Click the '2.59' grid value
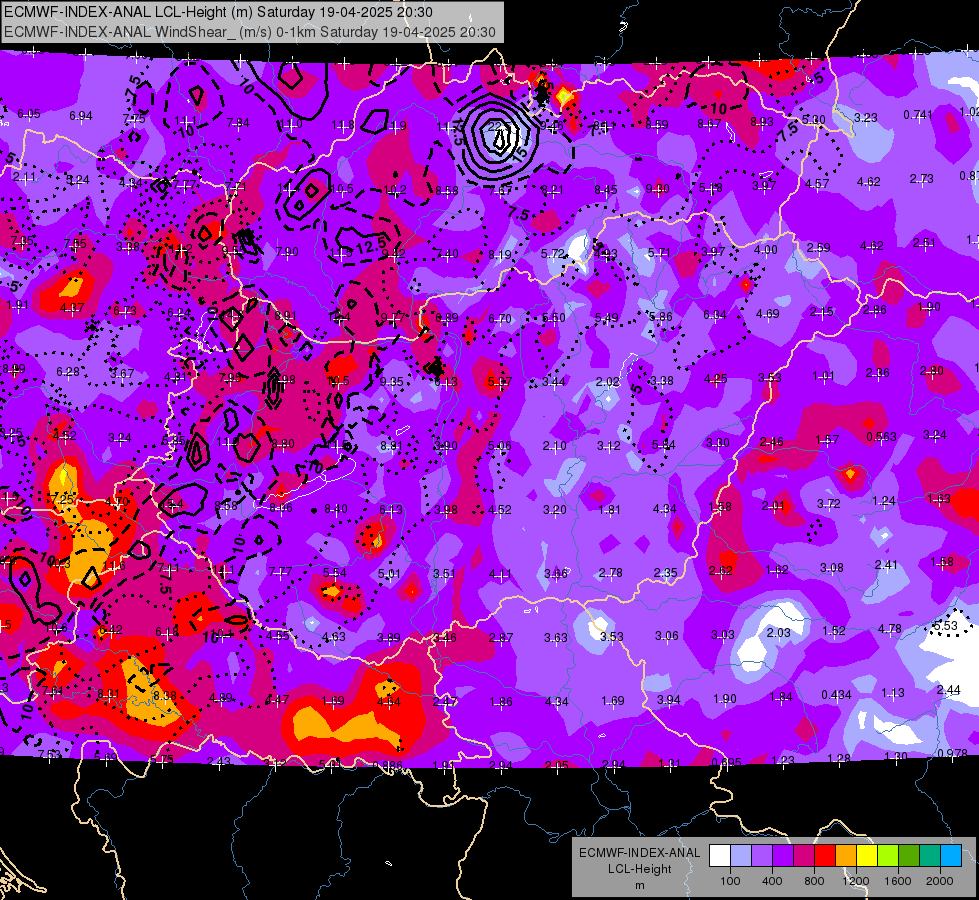The image size is (979, 900). [819, 247]
